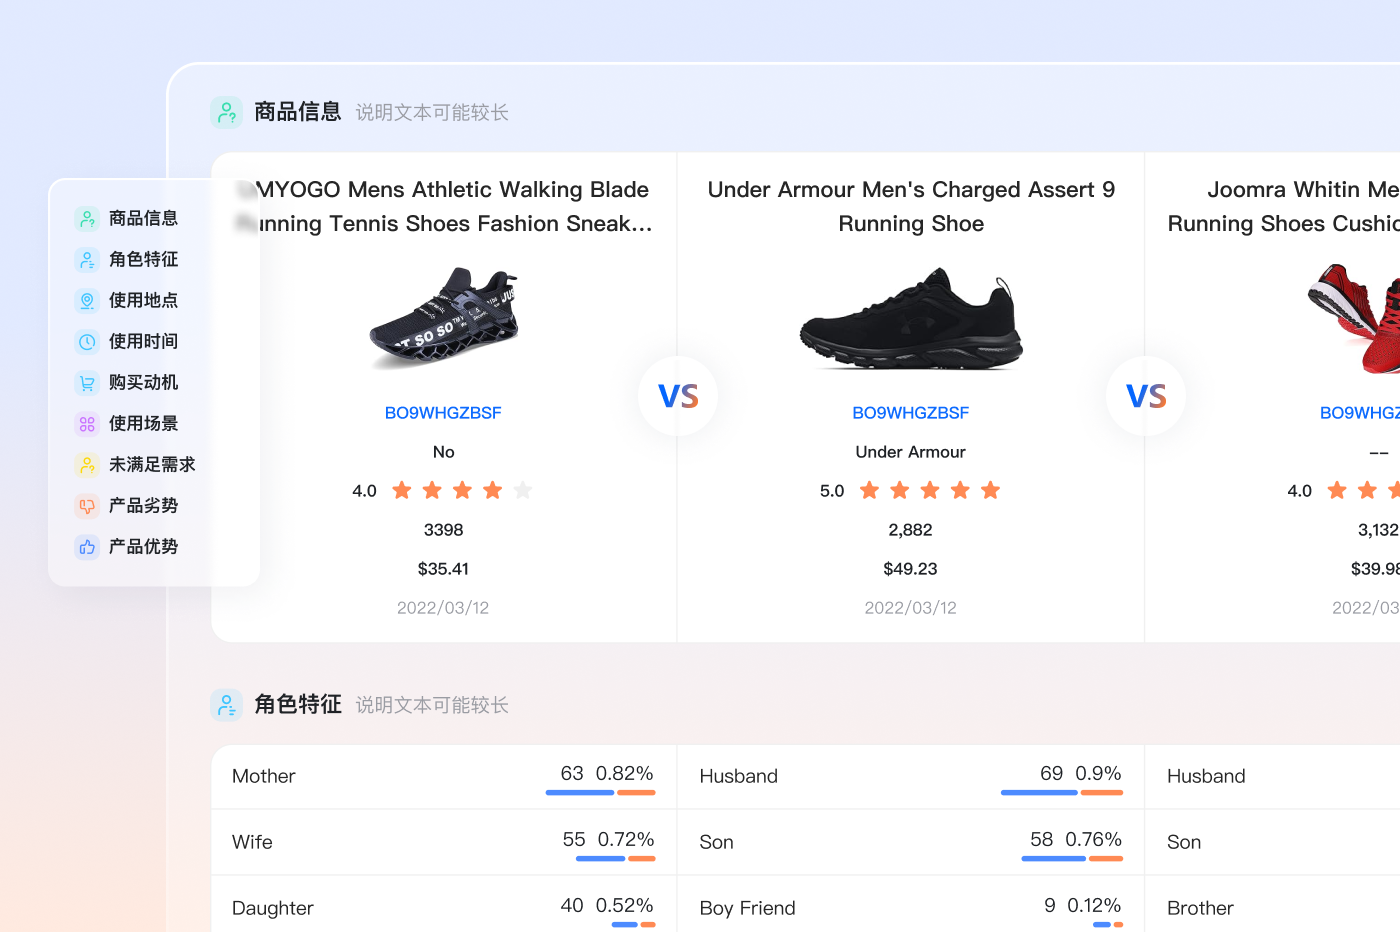Open ASIN link under UMYOGO shoe

click(x=443, y=413)
